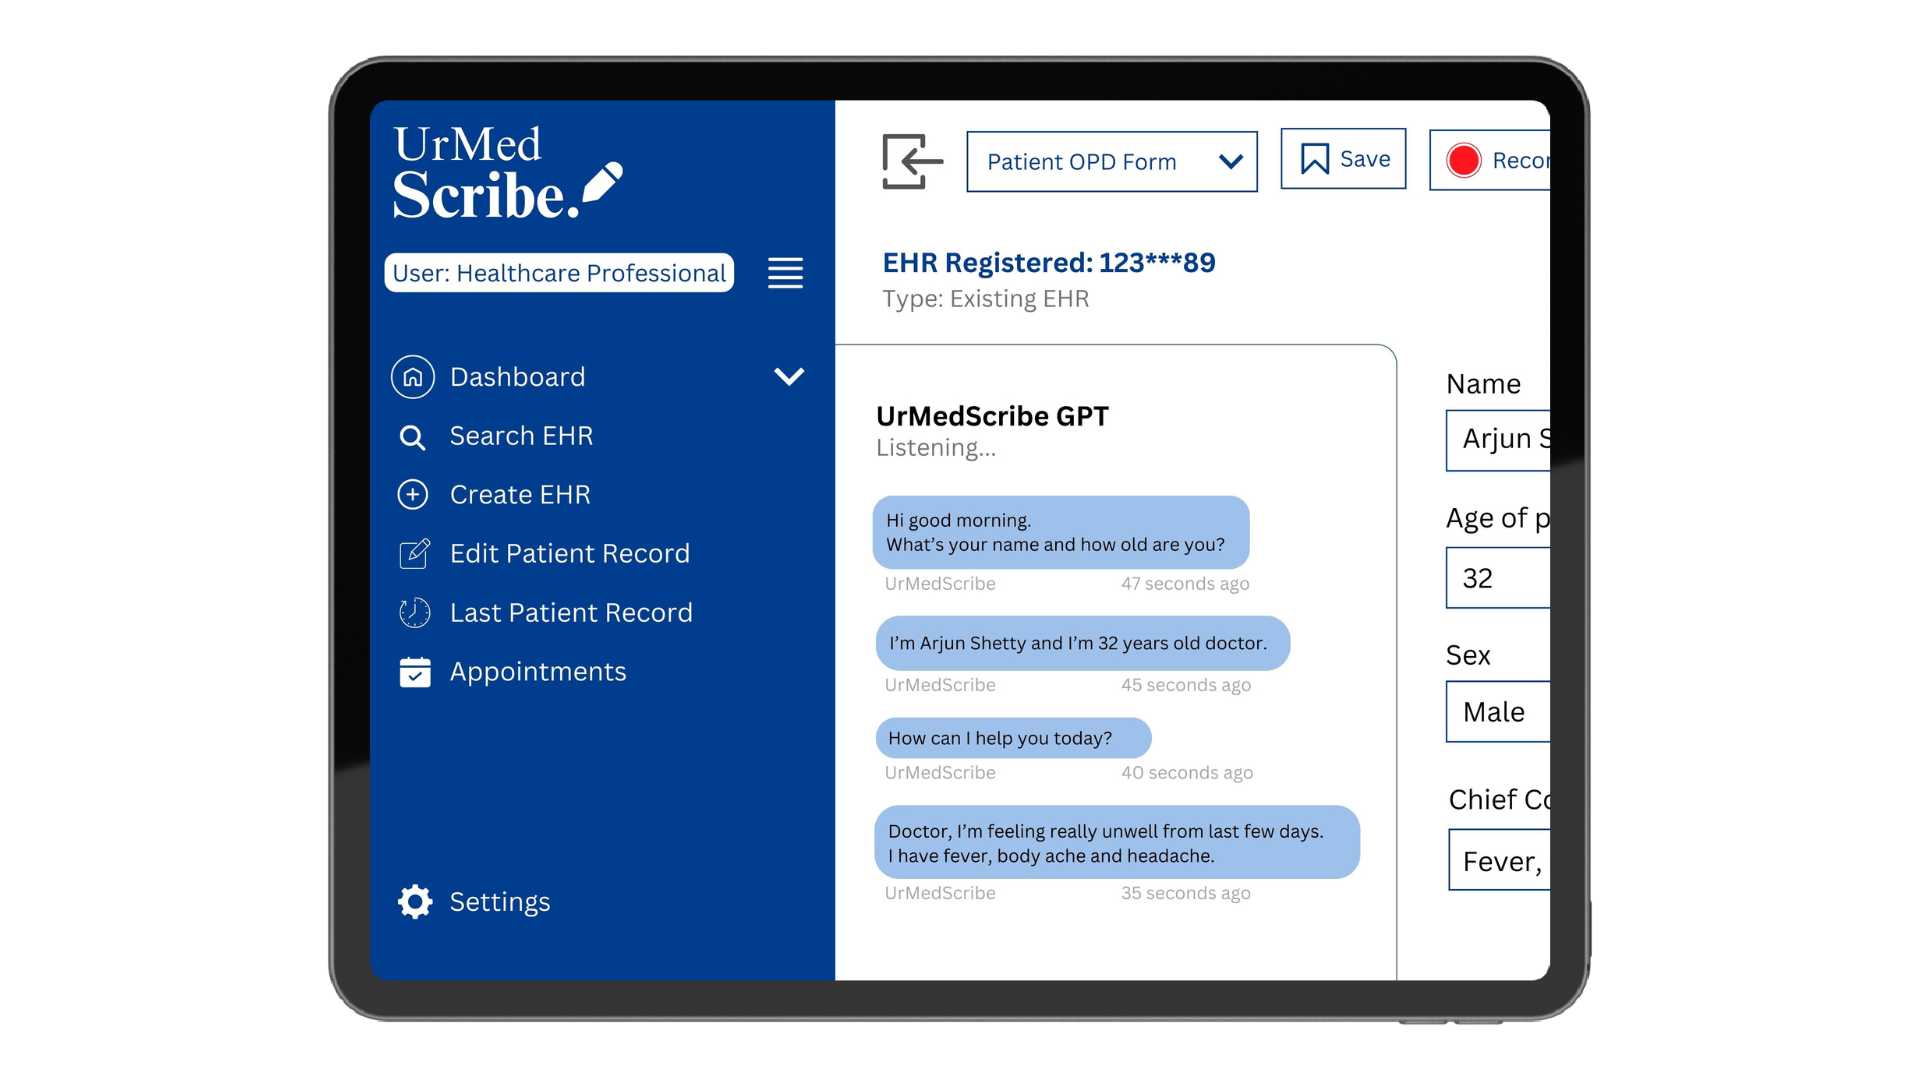Open the Sex field showing Male

pos(1497,712)
